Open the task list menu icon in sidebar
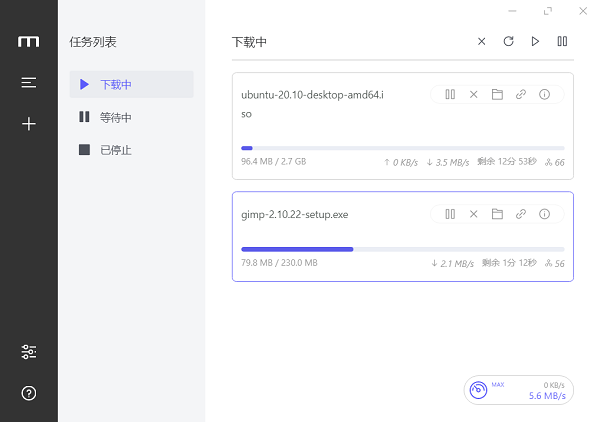The height and width of the screenshot is (422, 600). click(x=29, y=82)
